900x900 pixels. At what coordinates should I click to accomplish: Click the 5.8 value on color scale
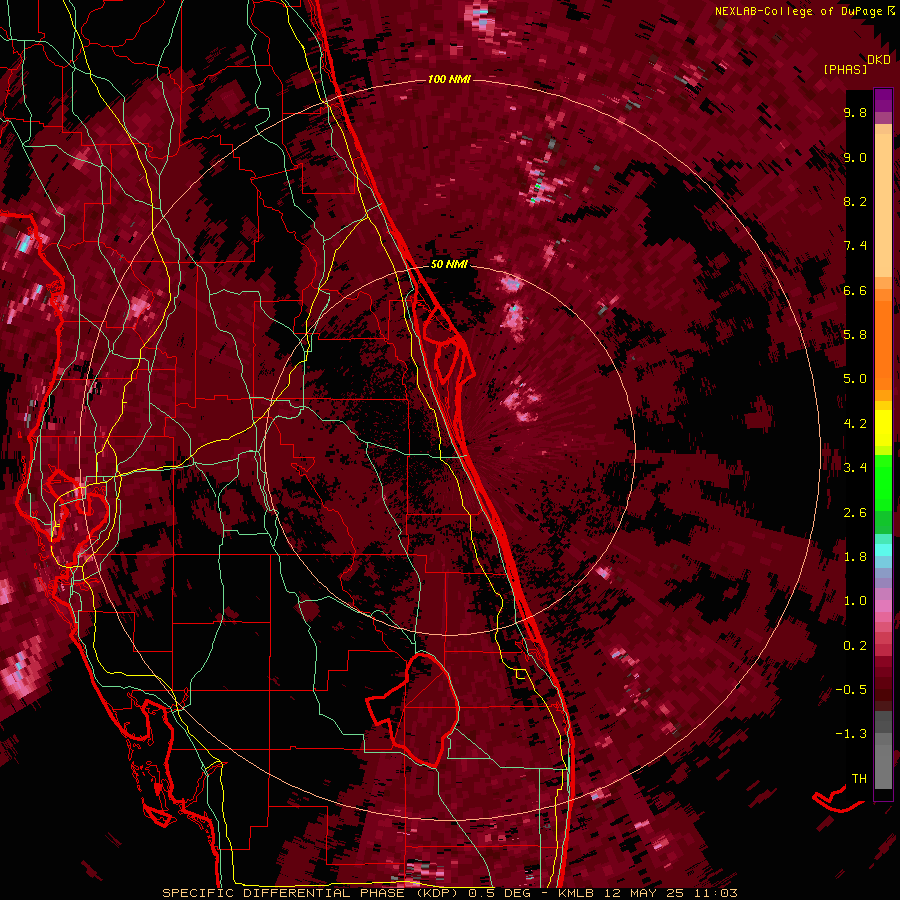(x=855, y=335)
